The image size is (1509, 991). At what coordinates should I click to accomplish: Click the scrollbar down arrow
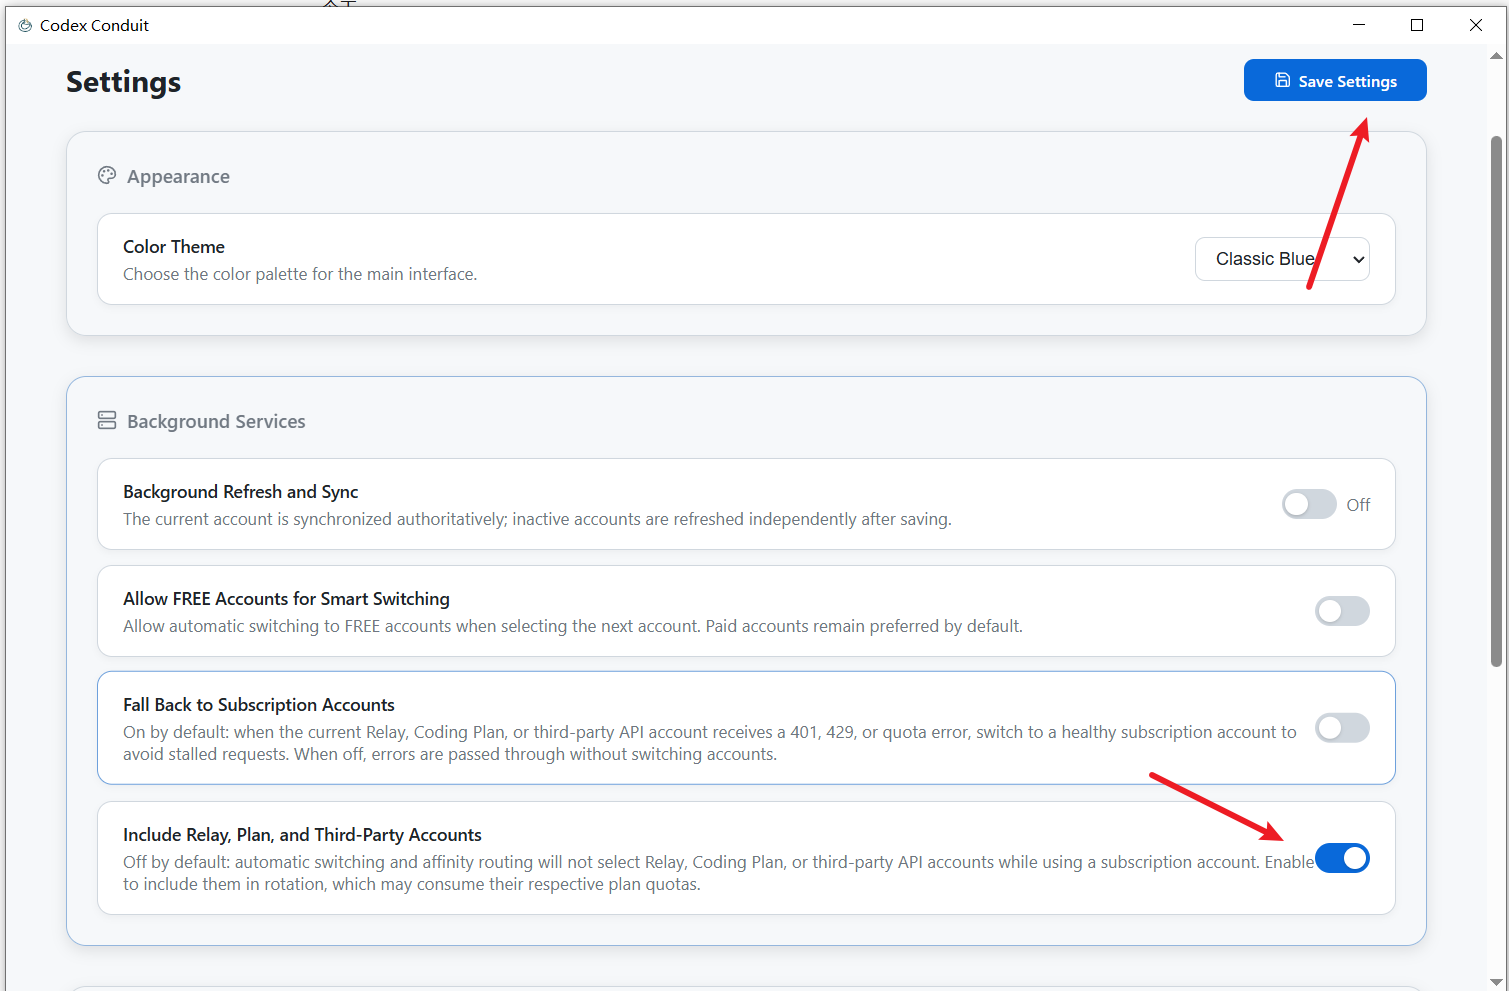click(x=1496, y=982)
